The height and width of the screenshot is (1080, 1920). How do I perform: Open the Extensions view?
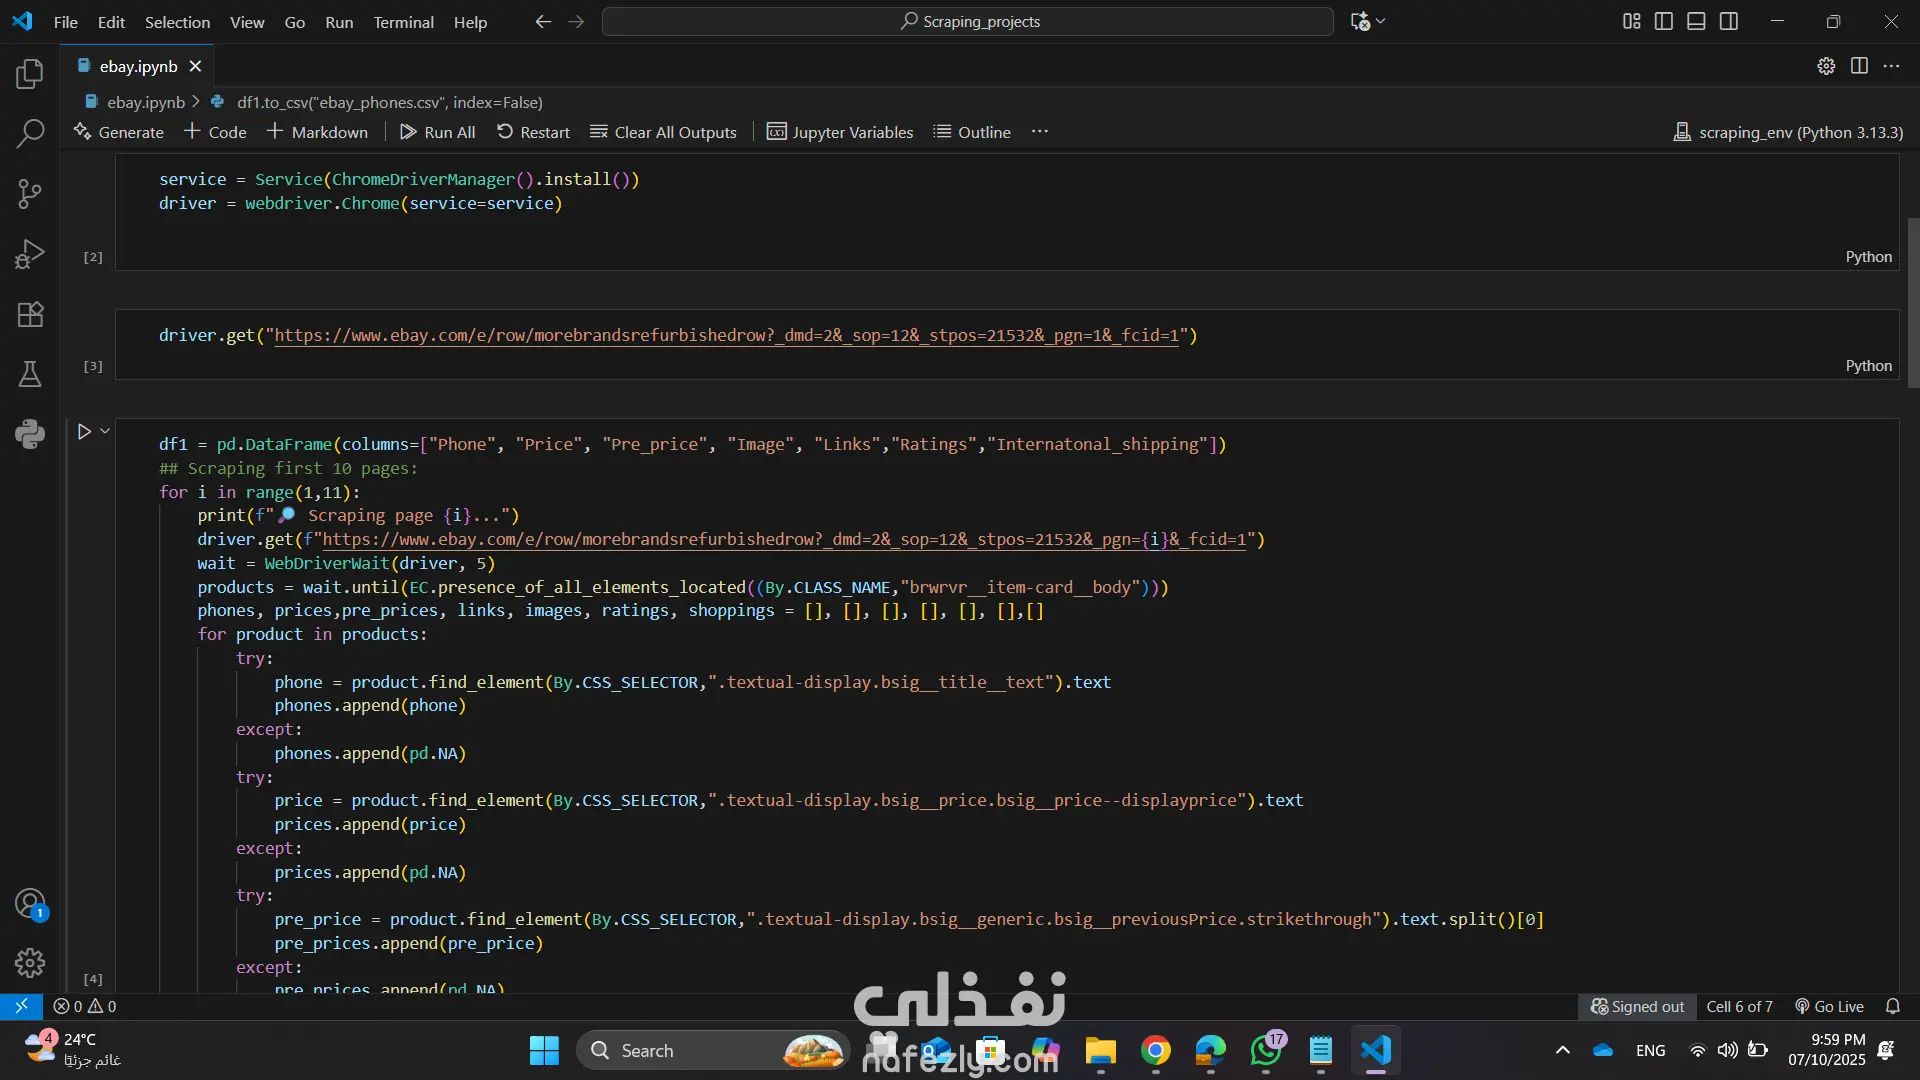tap(30, 314)
